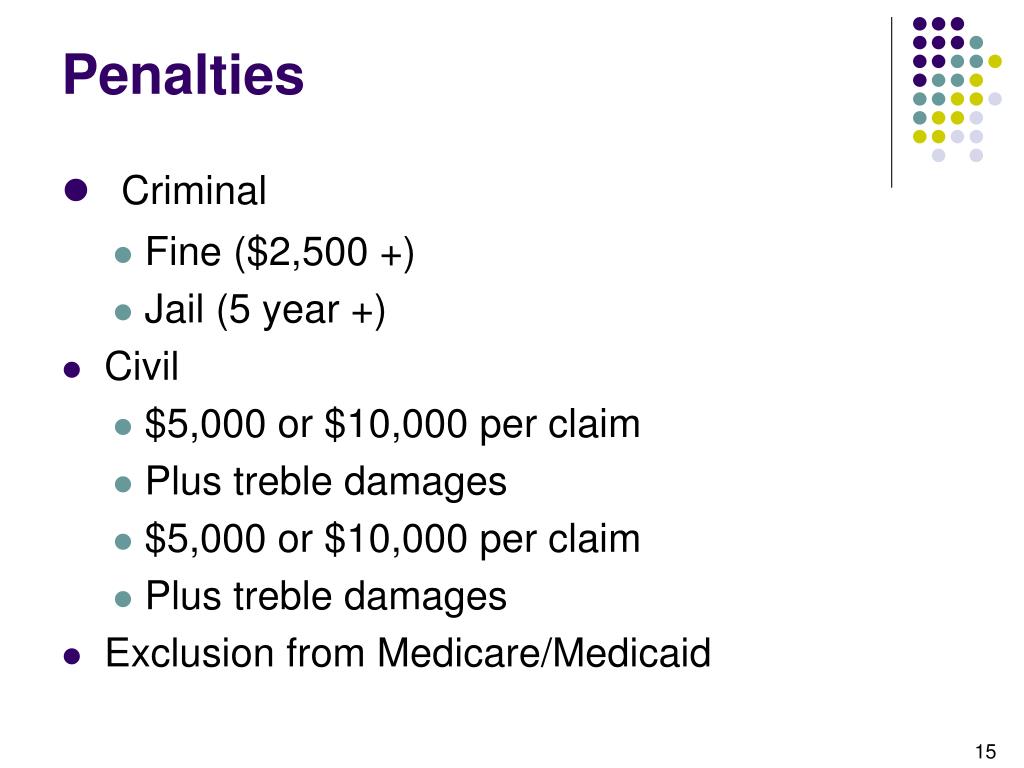Screen dimensions: 1024x768
Task: Click teal bullet of first treble damages line
Action: [123, 484]
